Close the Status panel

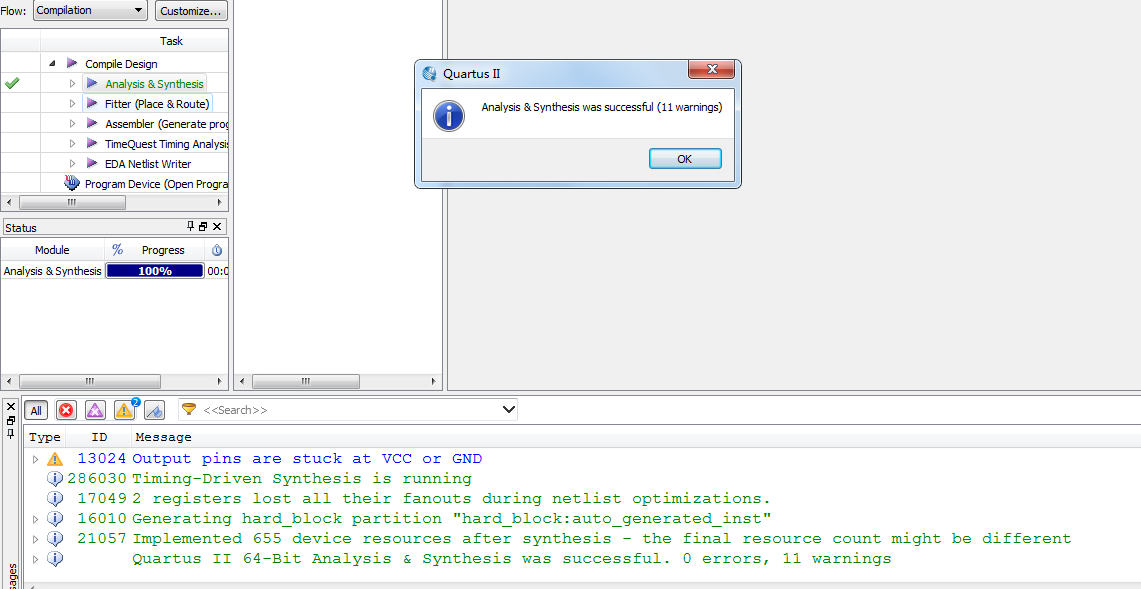pyautogui.click(x=216, y=226)
